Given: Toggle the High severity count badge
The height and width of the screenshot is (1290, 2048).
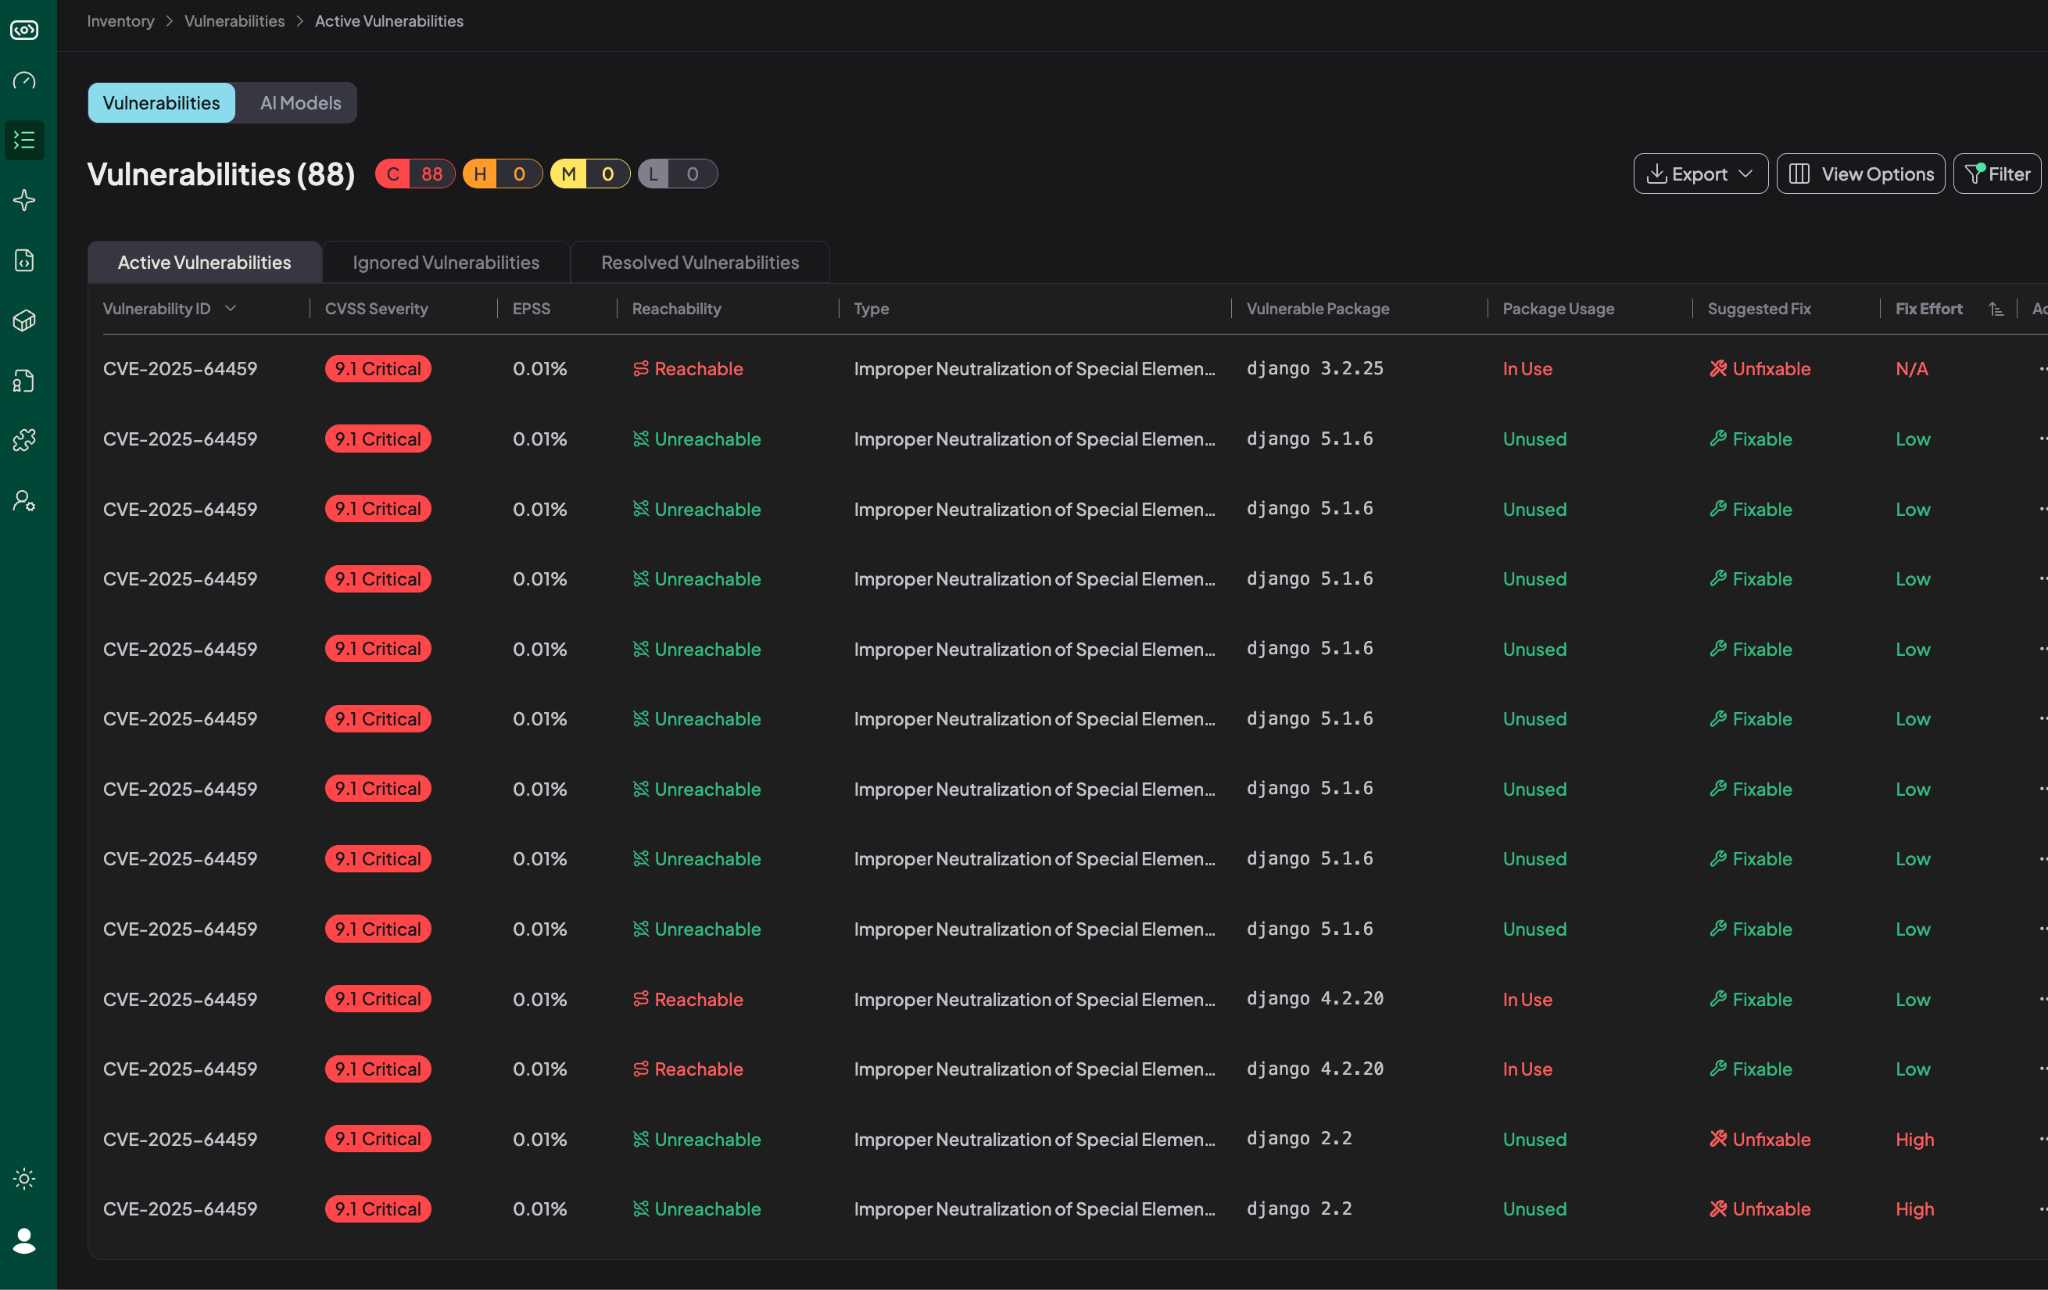Looking at the screenshot, I should (502, 174).
